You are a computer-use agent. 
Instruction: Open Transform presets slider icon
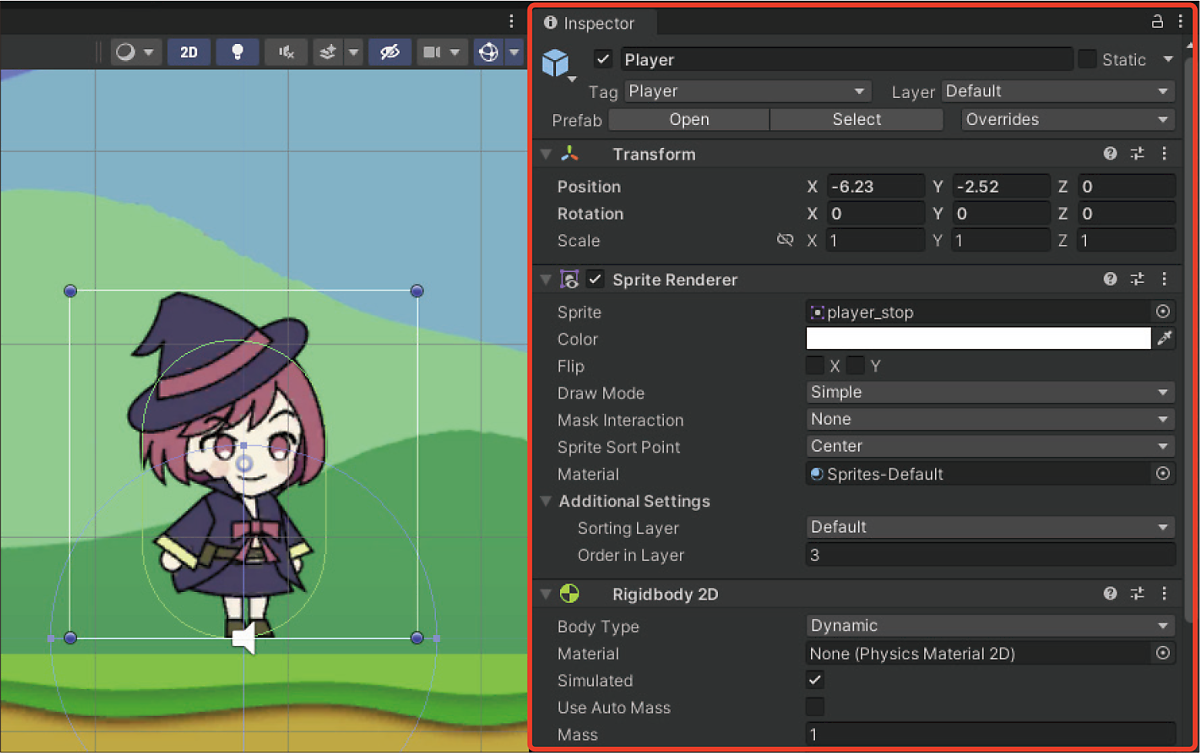pos(1137,154)
